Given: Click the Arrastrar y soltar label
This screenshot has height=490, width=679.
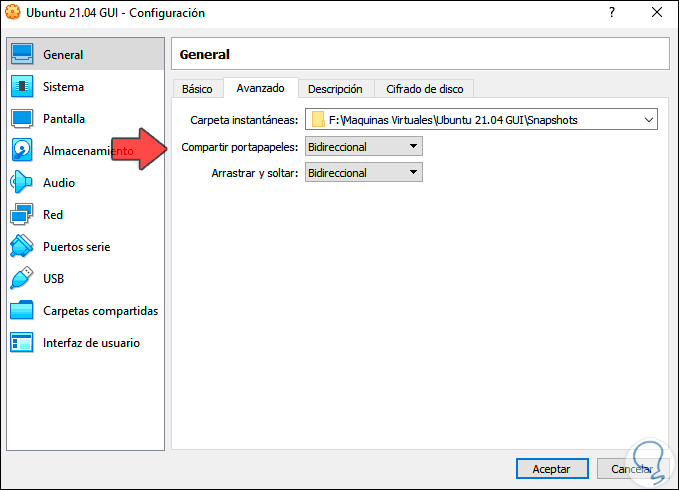Looking at the screenshot, I should click(255, 173).
